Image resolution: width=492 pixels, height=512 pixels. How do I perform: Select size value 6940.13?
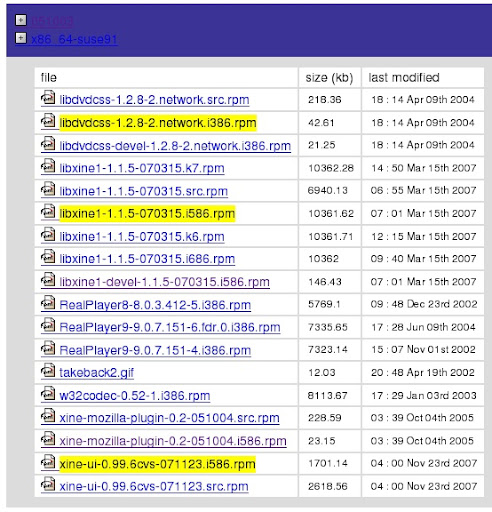click(x=327, y=190)
